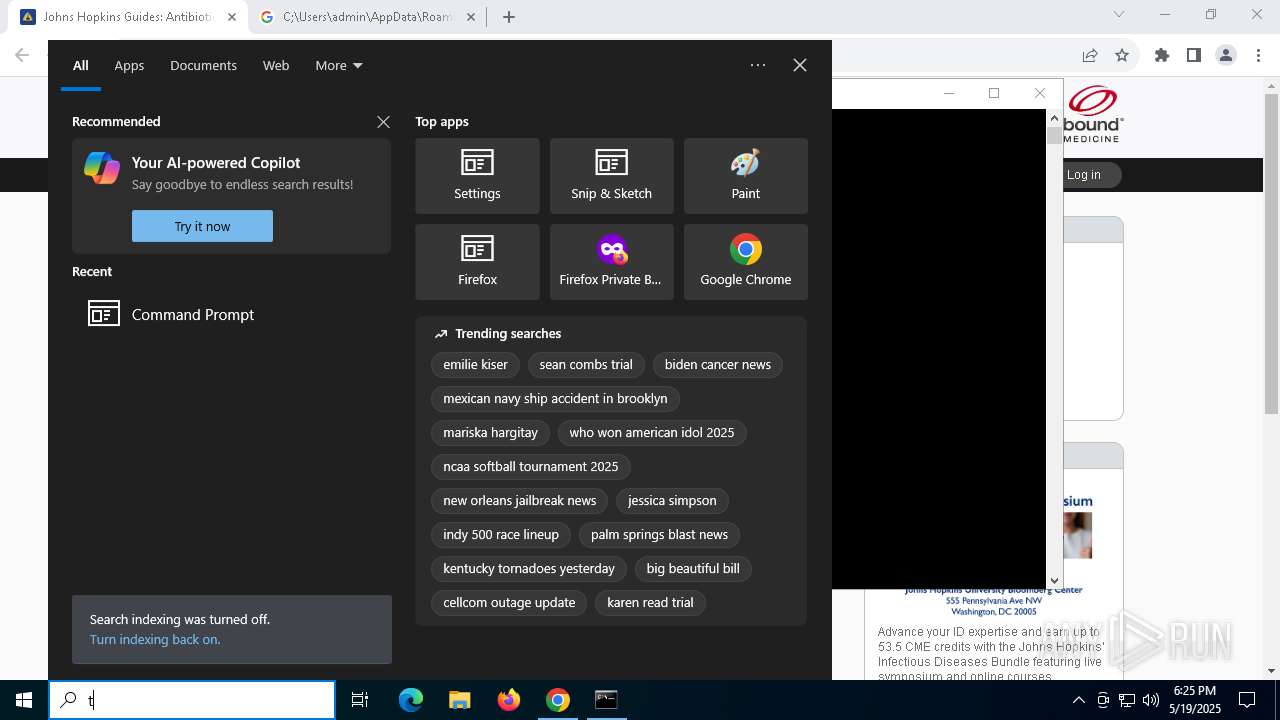
Task: Share this page icon in Chrome
Action: point(1090,56)
